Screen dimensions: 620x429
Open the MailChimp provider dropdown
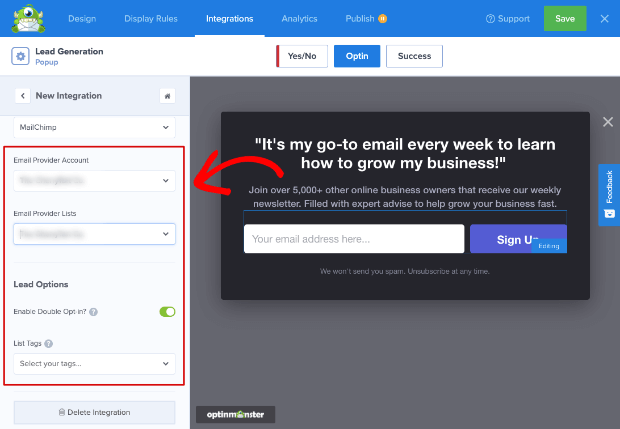(x=95, y=127)
